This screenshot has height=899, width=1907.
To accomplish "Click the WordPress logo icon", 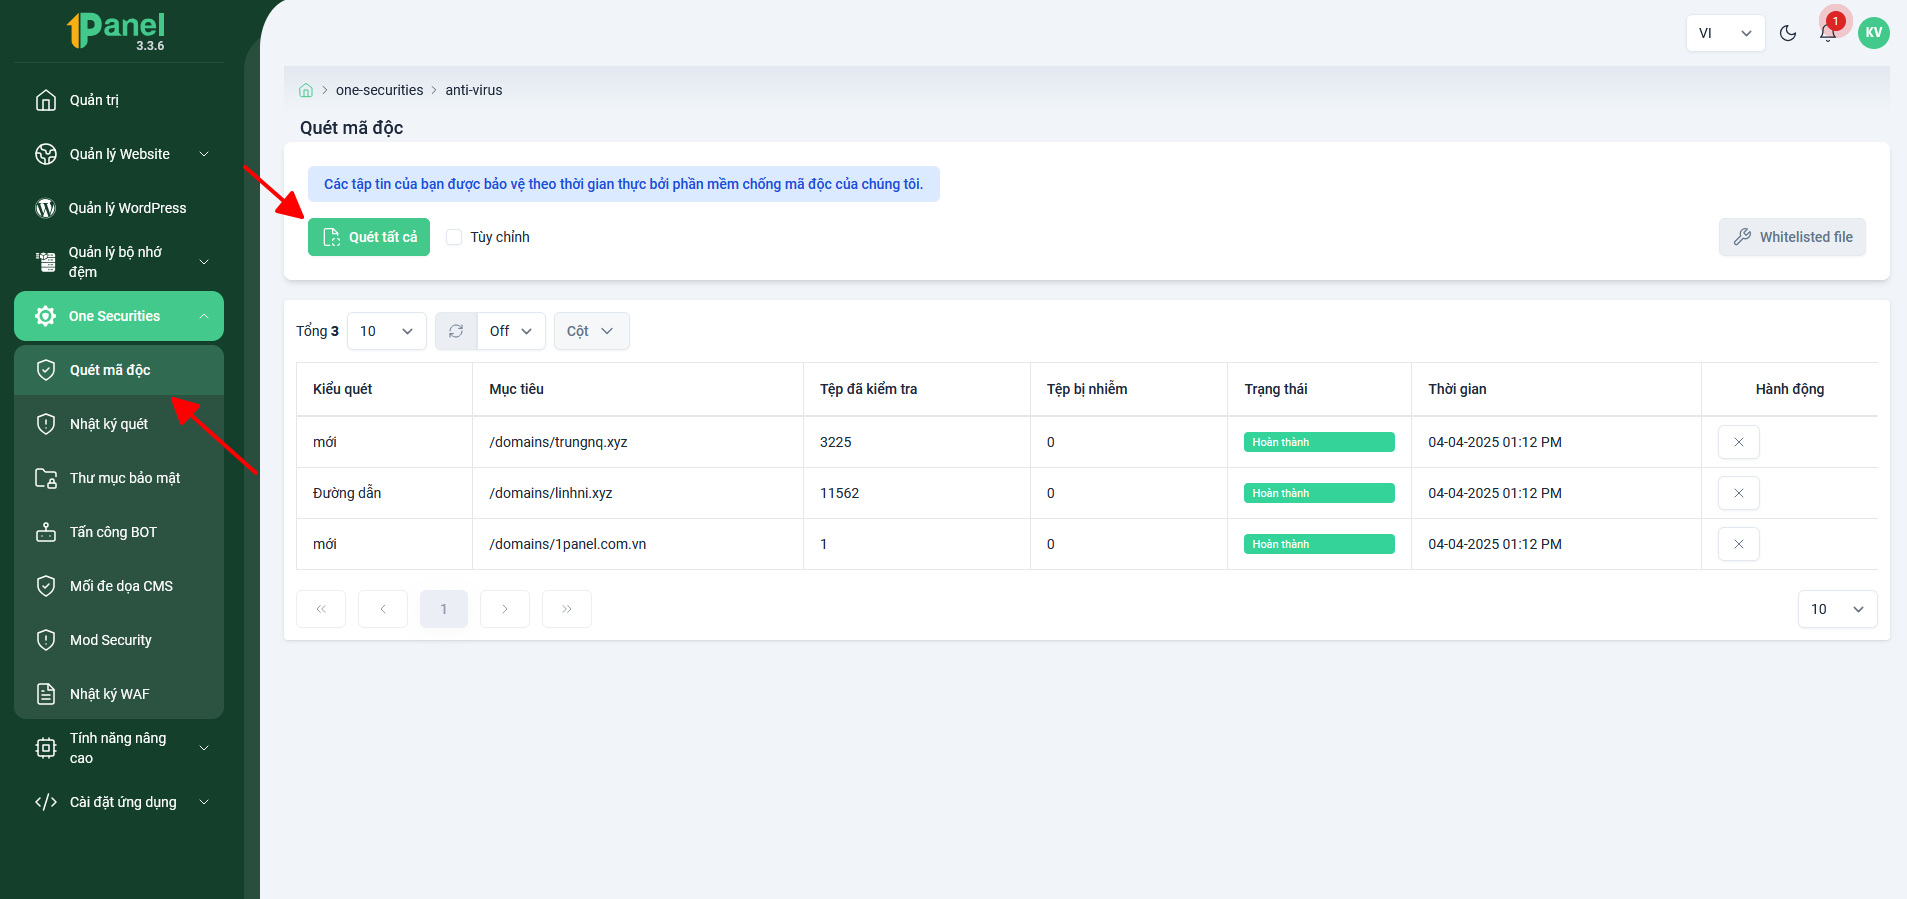I will point(45,208).
